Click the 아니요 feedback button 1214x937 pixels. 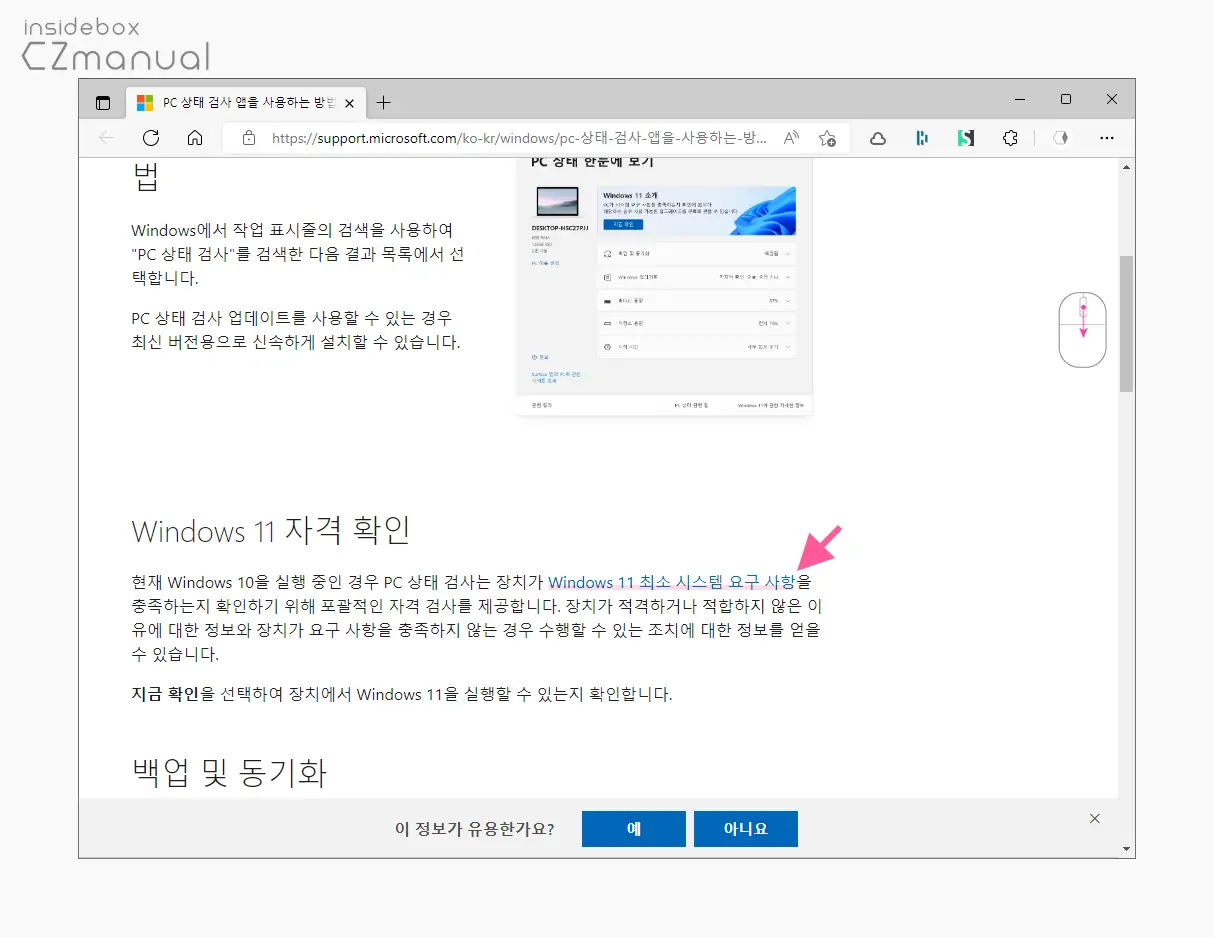pyautogui.click(x=746, y=829)
